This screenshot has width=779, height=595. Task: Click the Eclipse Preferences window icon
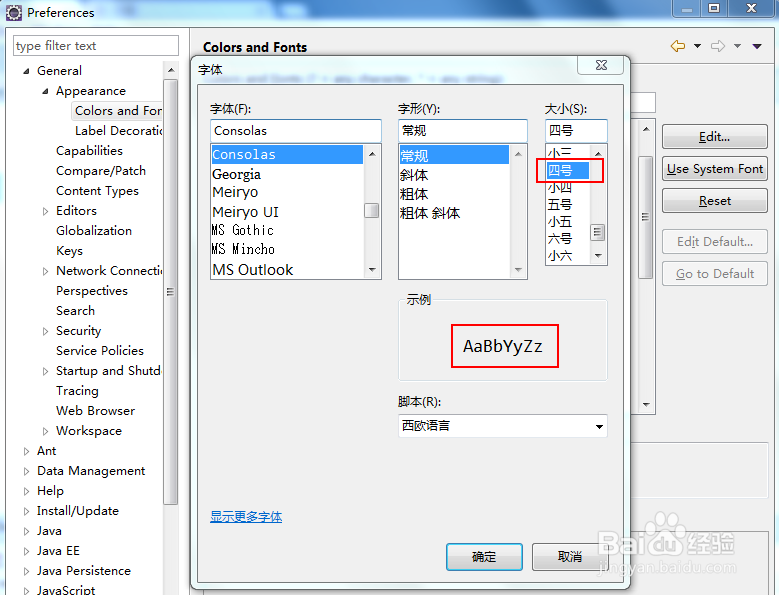click(x=13, y=12)
